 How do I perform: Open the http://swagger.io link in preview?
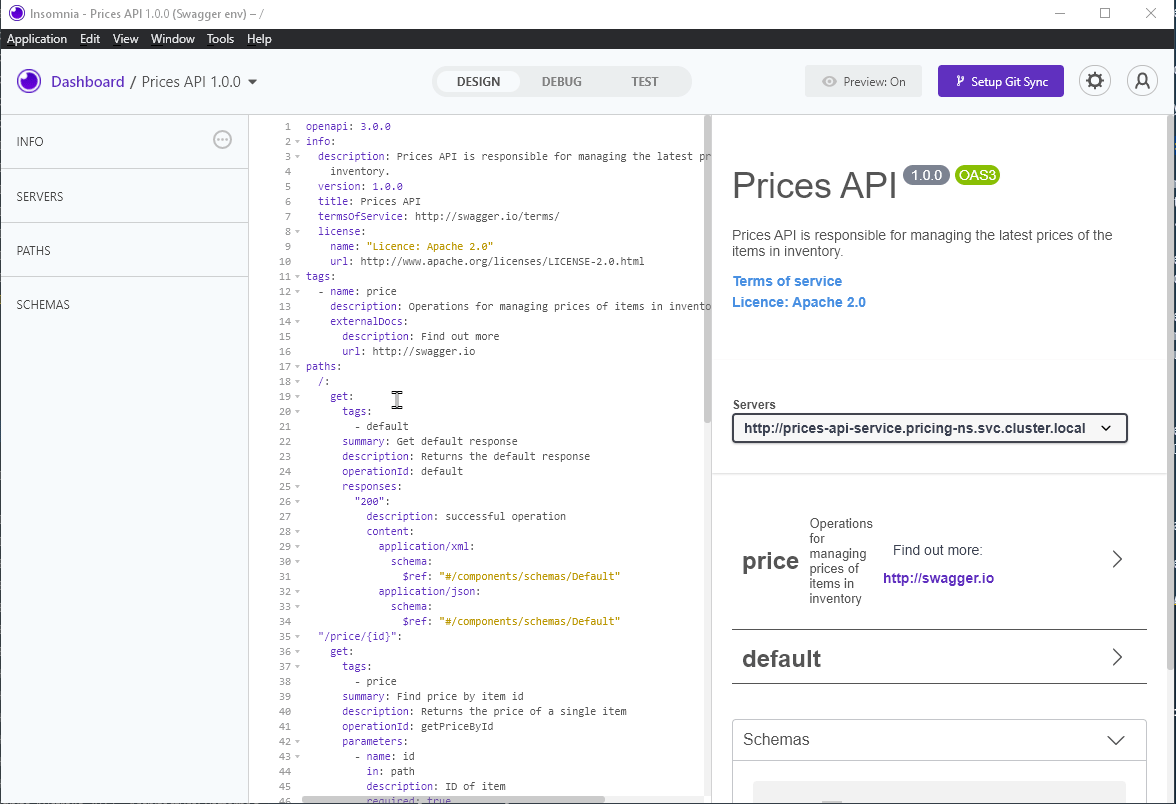point(938,578)
